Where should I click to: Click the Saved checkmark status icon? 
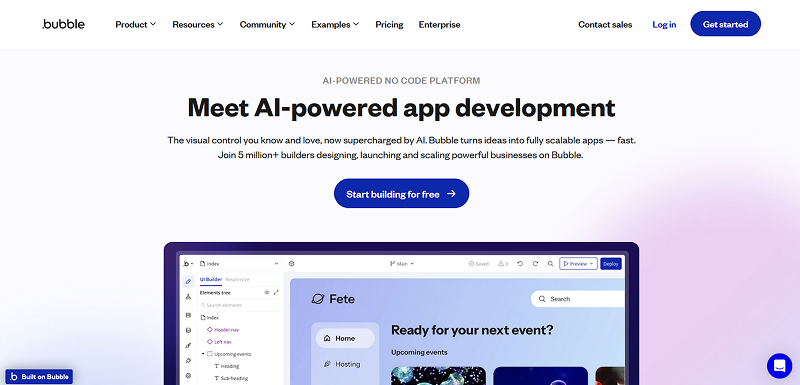(471, 264)
